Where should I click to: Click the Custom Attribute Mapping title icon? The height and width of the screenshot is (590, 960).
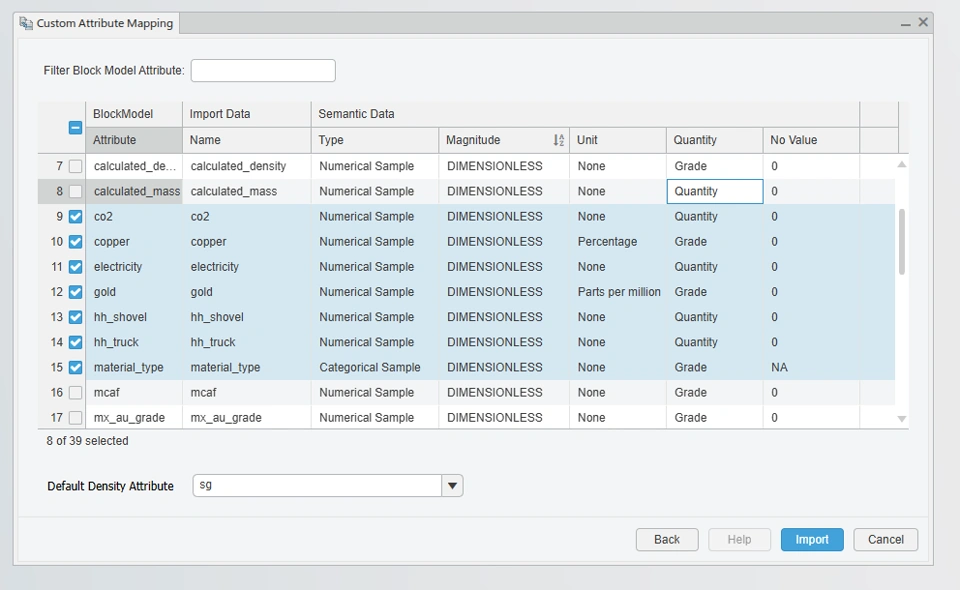[x=26, y=23]
